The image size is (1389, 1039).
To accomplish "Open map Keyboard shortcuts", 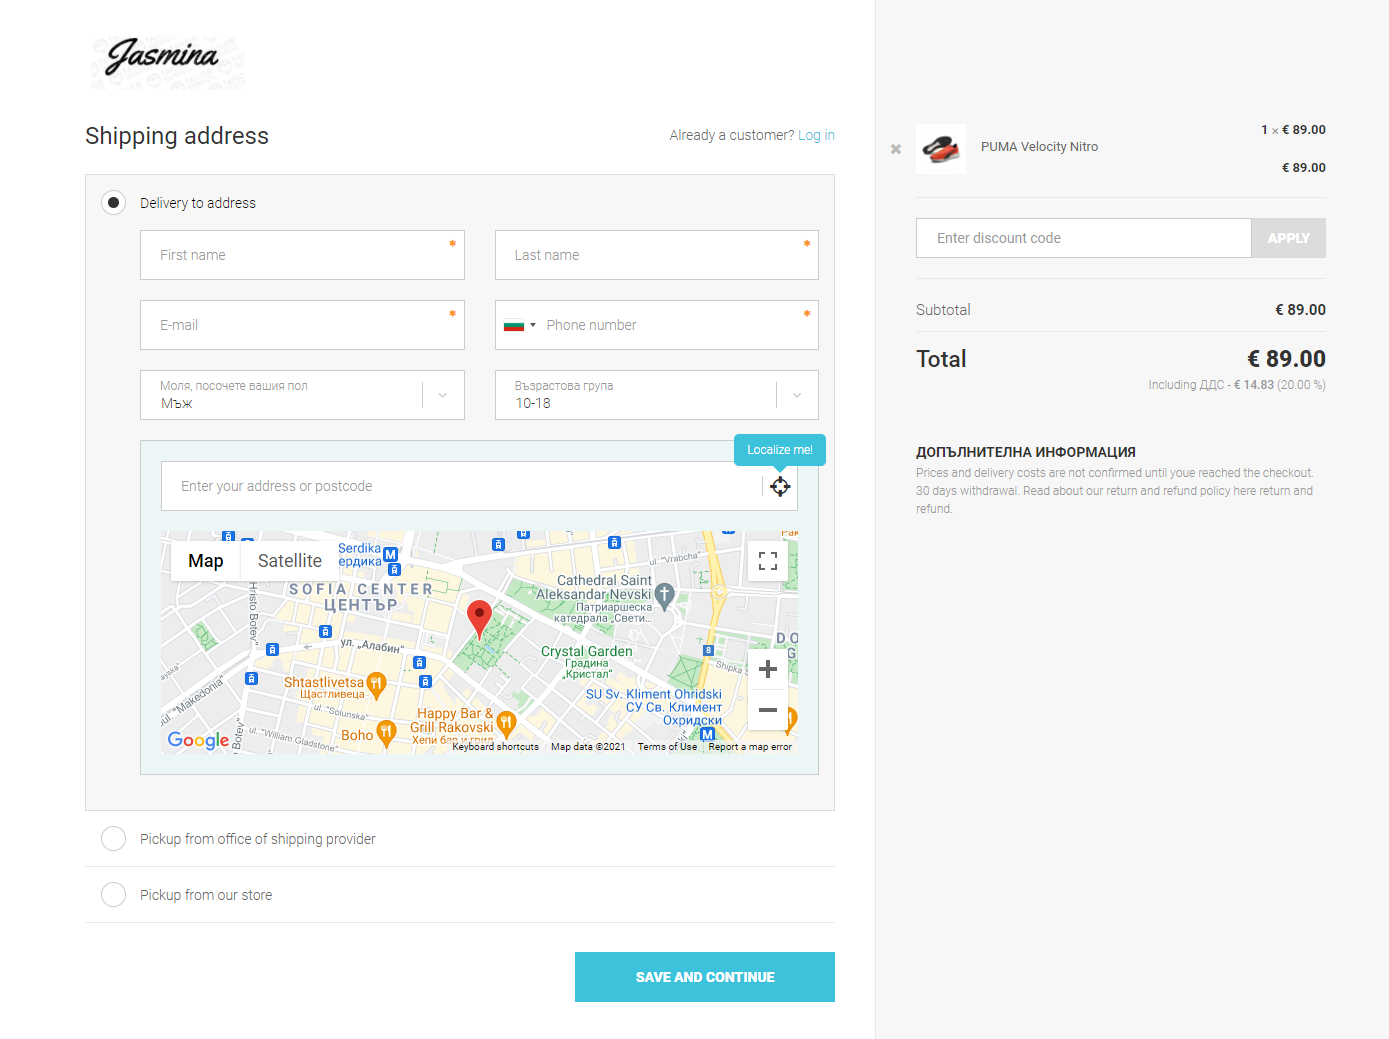I will [x=495, y=747].
